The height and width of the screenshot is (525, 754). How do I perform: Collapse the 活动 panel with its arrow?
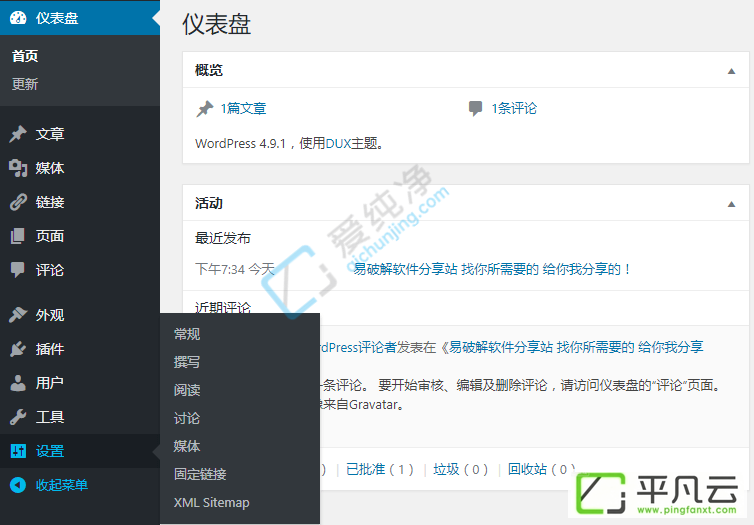pyautogui.click(x=731, y=204)
